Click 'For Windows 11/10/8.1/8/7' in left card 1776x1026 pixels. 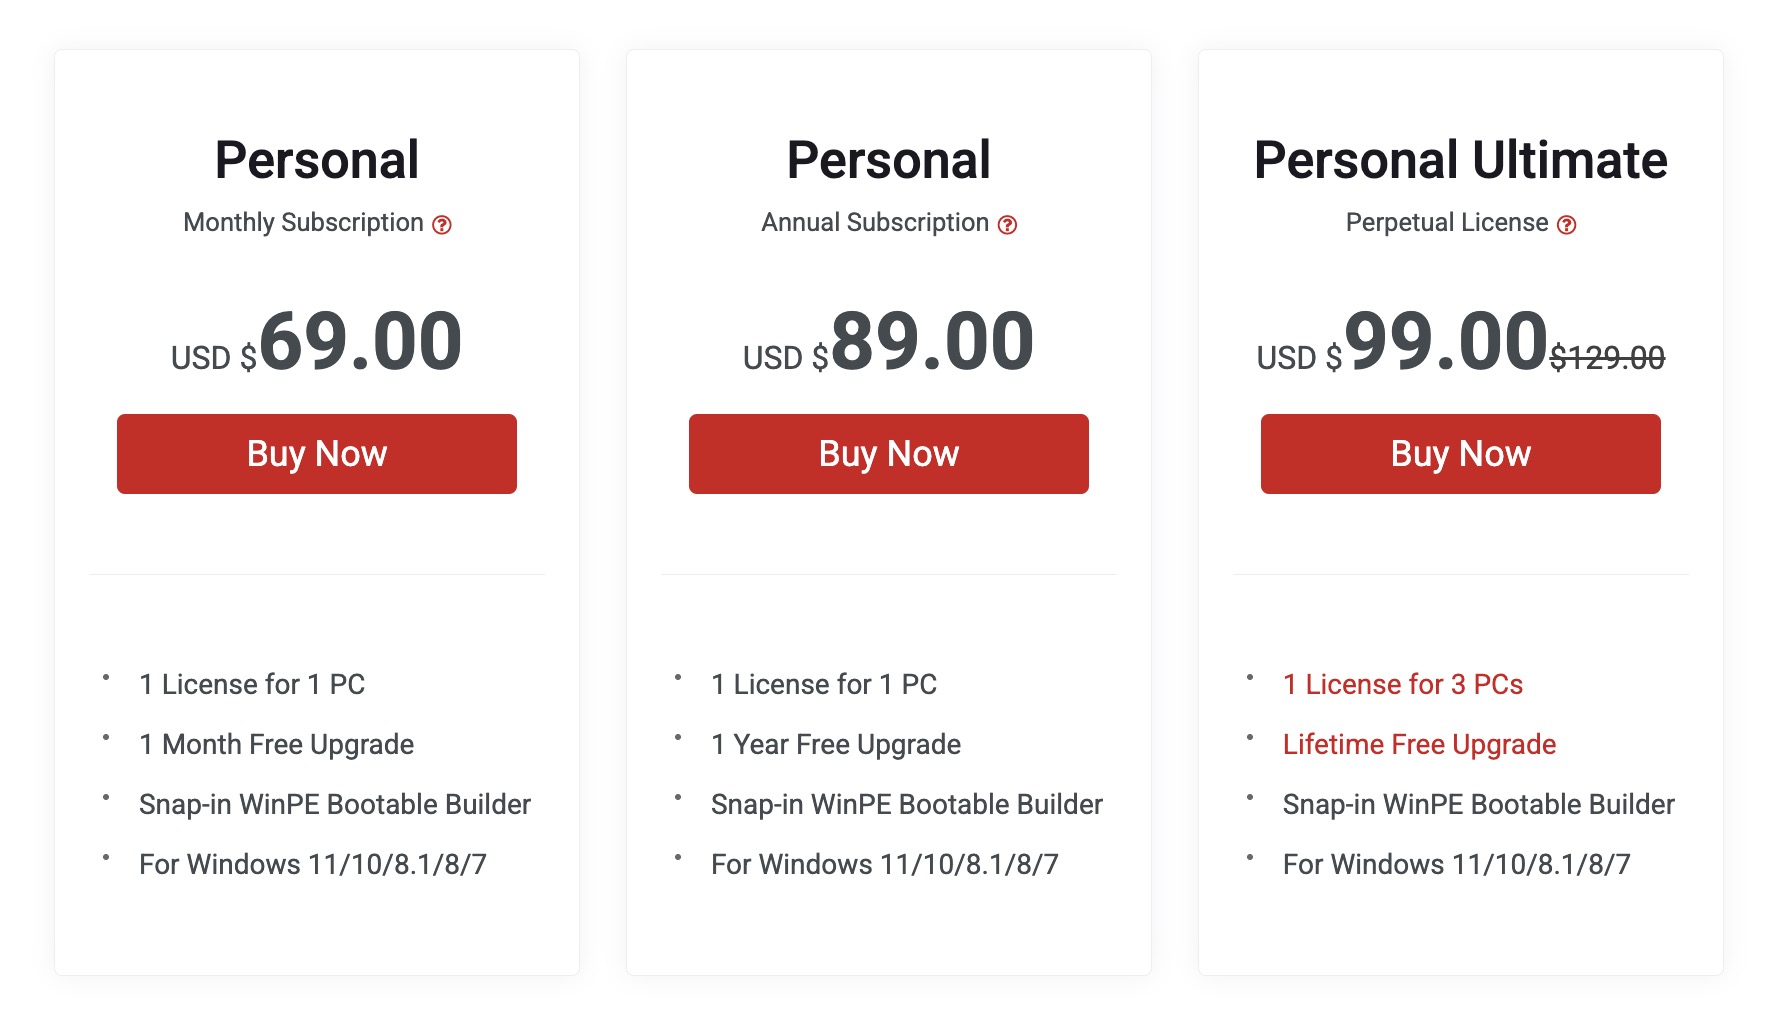coord(313,864)
